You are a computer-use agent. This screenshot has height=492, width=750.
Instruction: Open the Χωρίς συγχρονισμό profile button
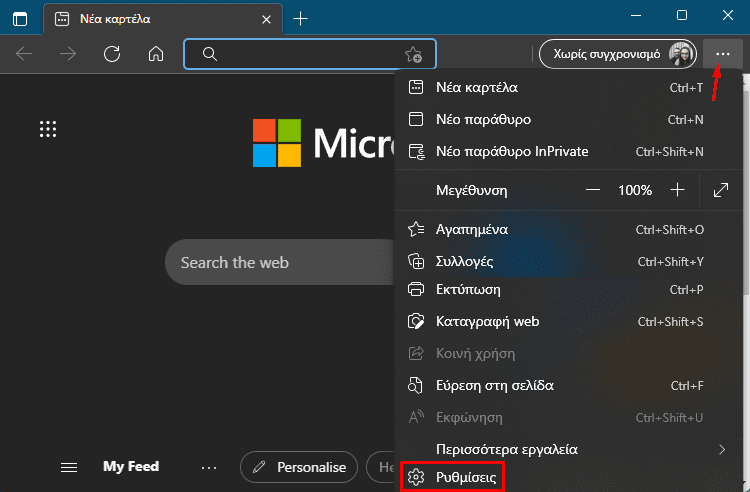click(618, 54)
